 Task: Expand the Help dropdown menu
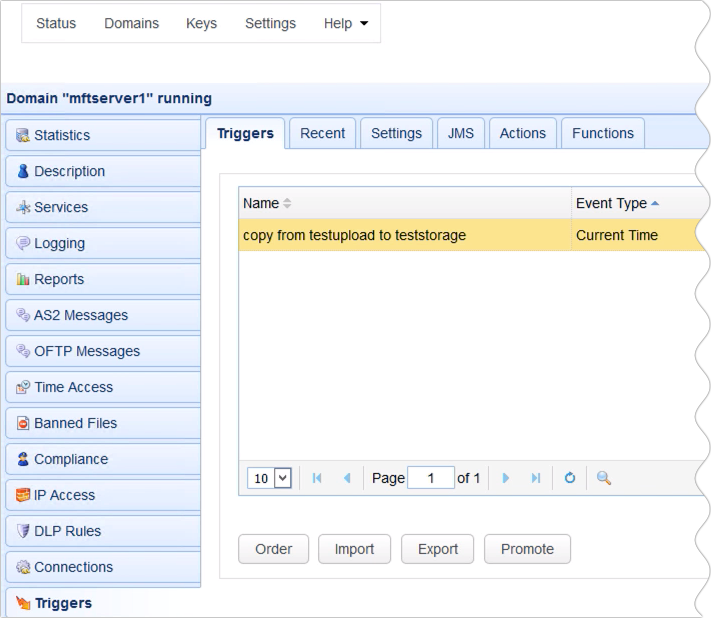(345, 24)
